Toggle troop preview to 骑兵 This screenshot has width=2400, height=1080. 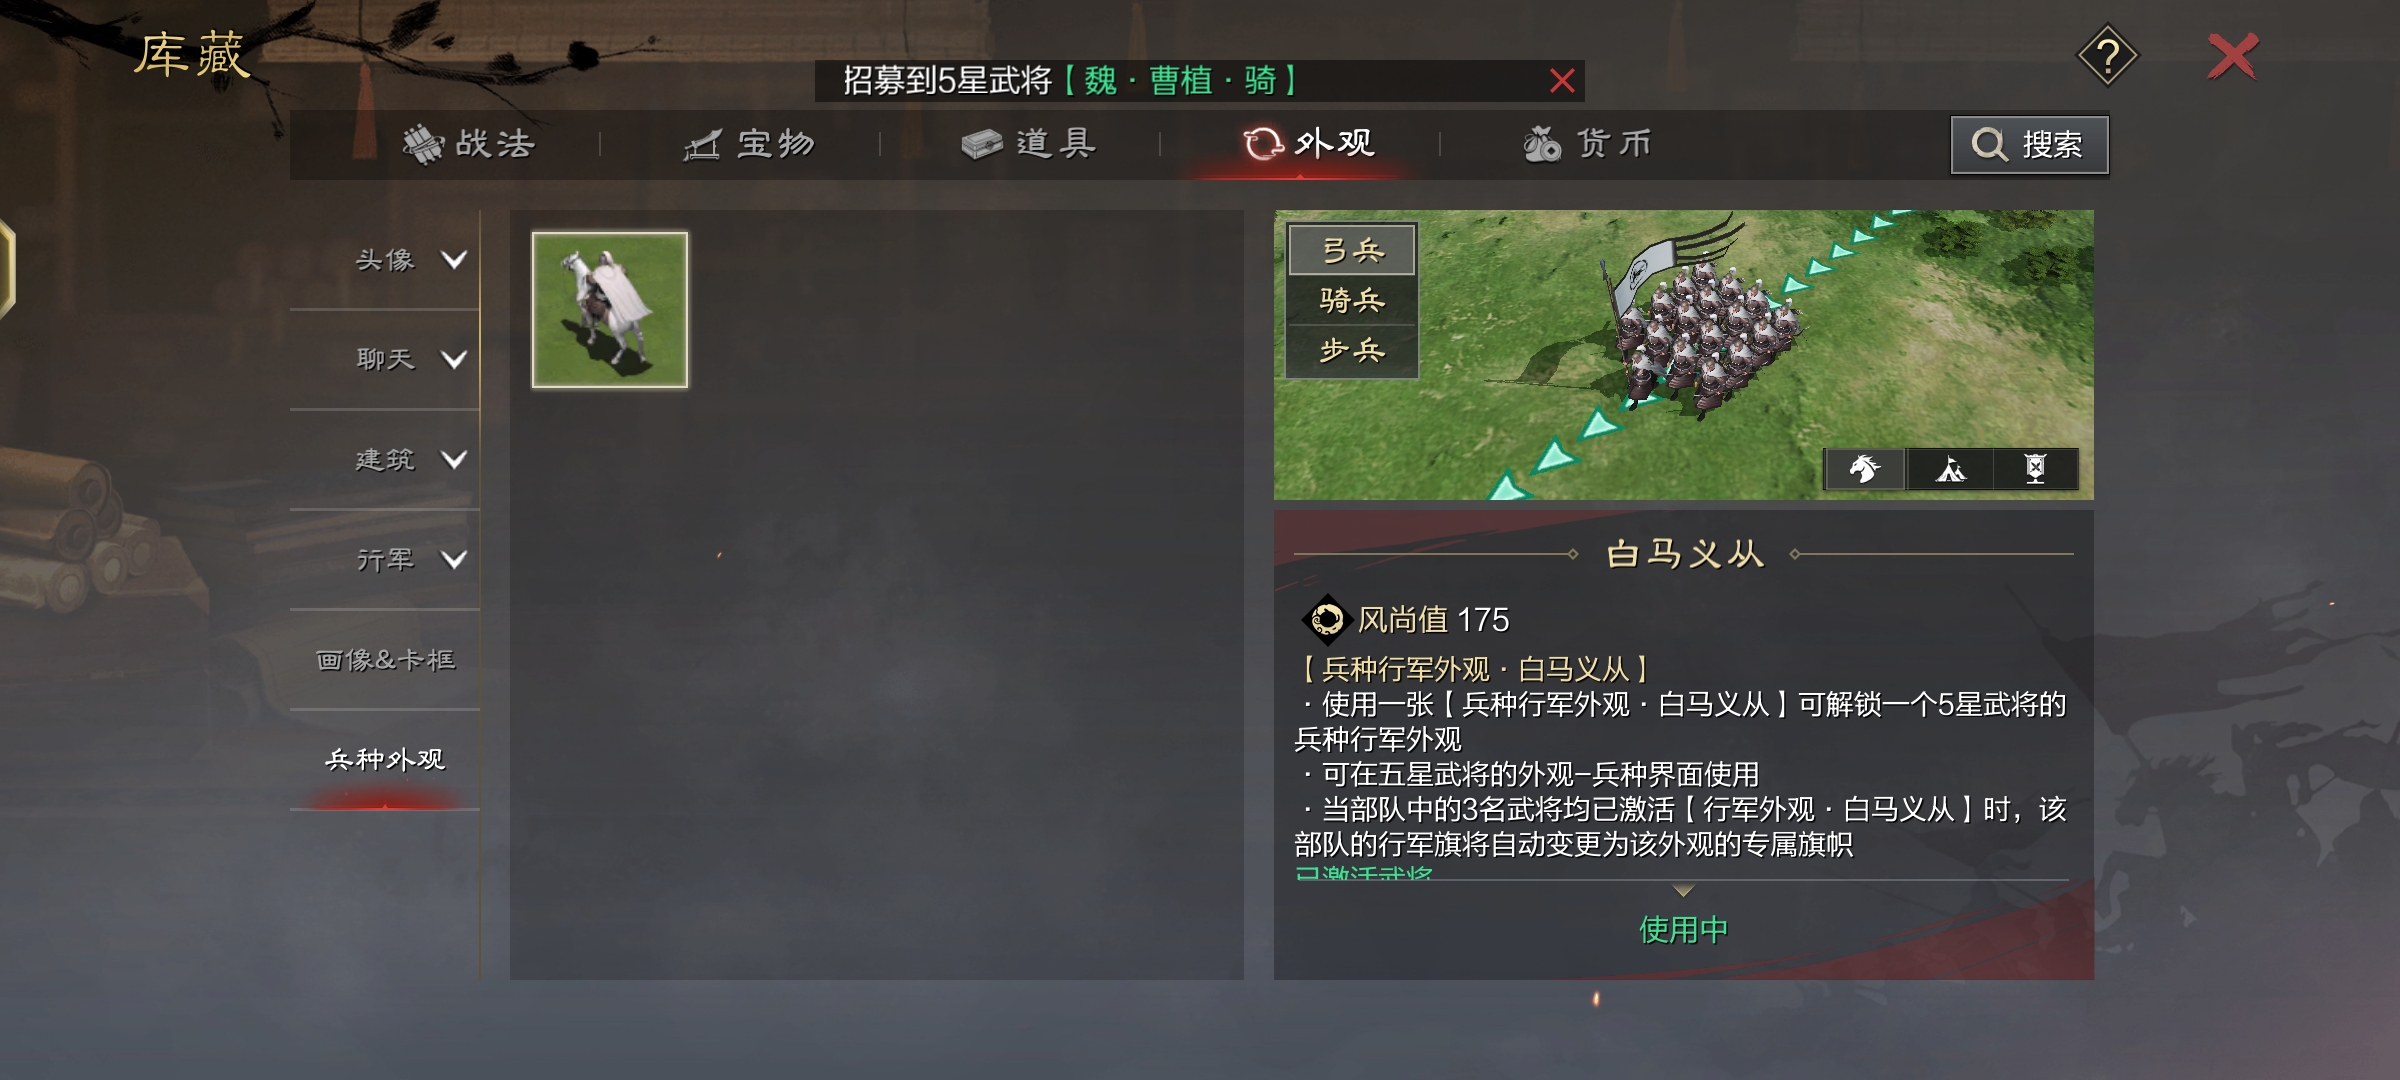click(x=1352, y=300)
